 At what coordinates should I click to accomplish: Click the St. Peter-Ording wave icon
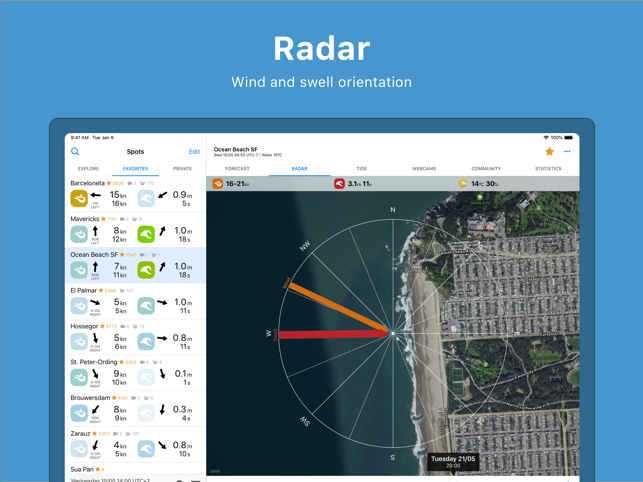pos(146,377)
